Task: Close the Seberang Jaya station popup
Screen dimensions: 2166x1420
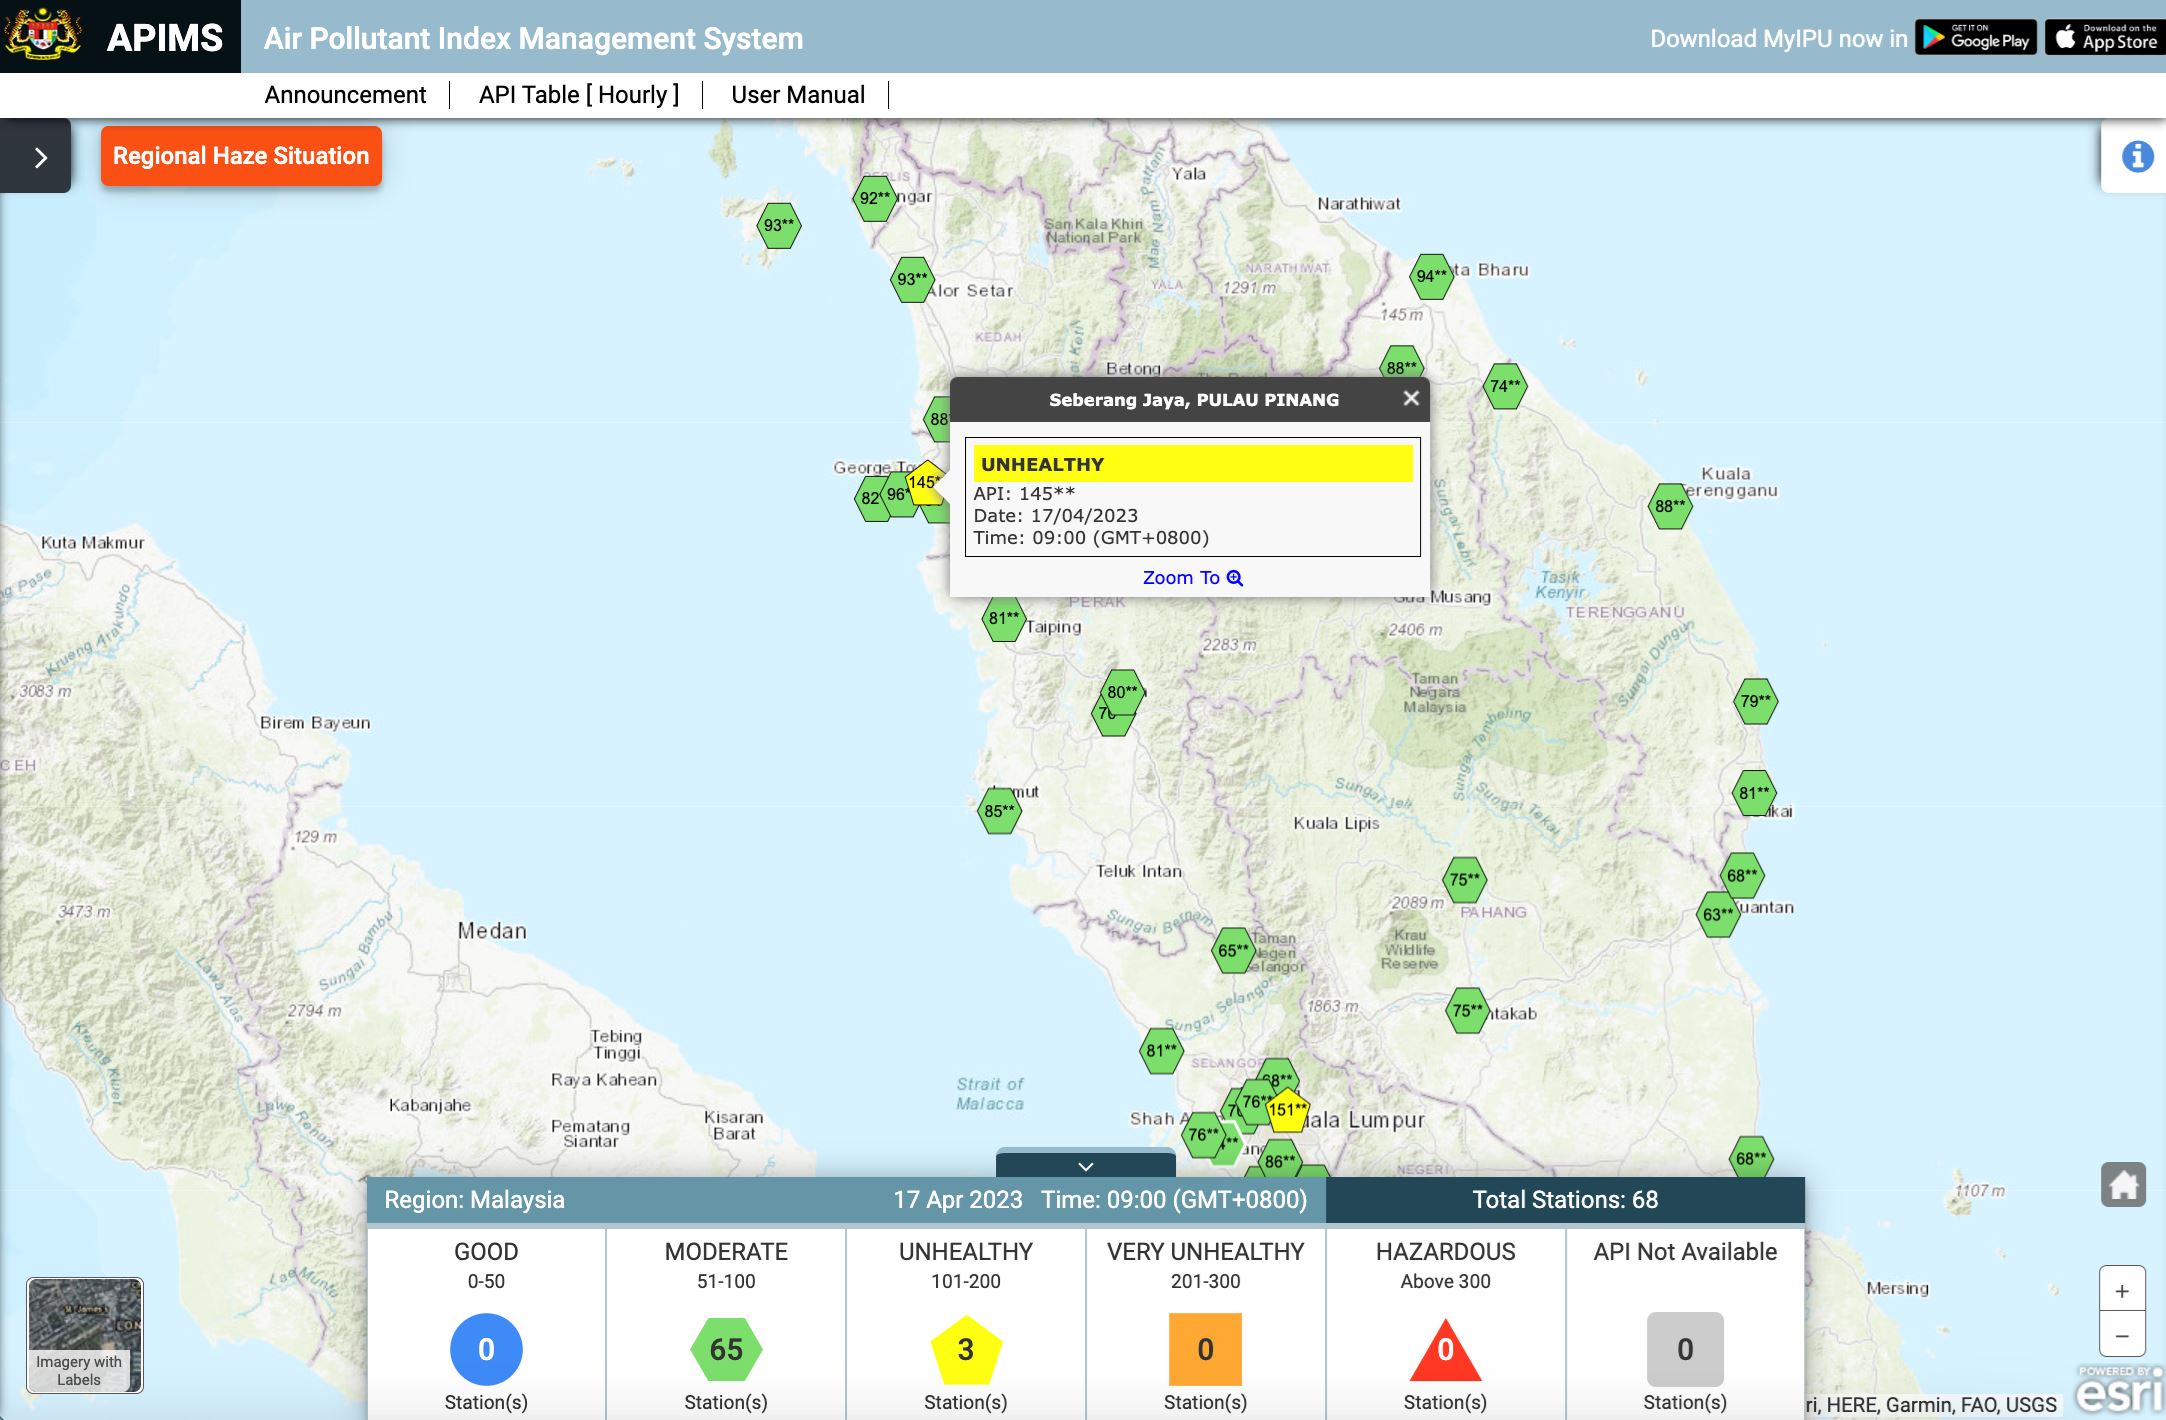Action: tap(1410, 397)
